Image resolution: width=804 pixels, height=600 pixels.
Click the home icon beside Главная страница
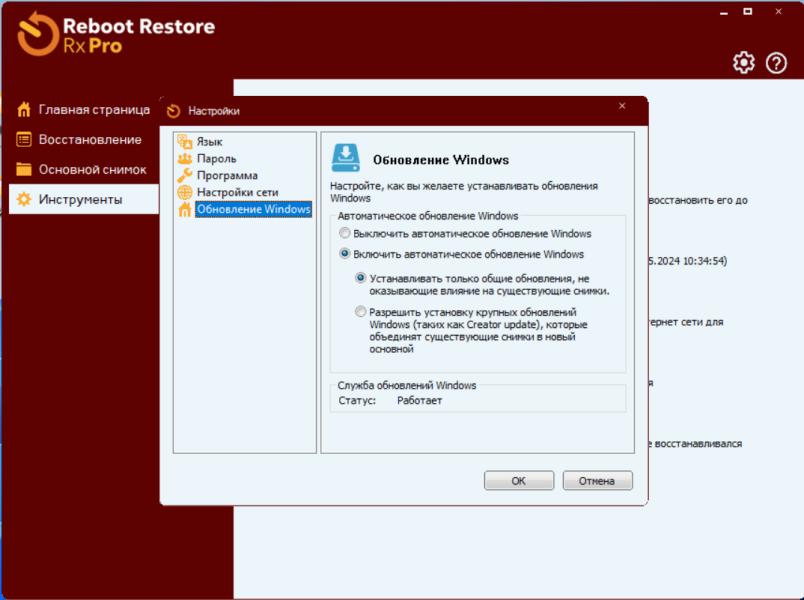pyautogui.click(x=24, y=109)
